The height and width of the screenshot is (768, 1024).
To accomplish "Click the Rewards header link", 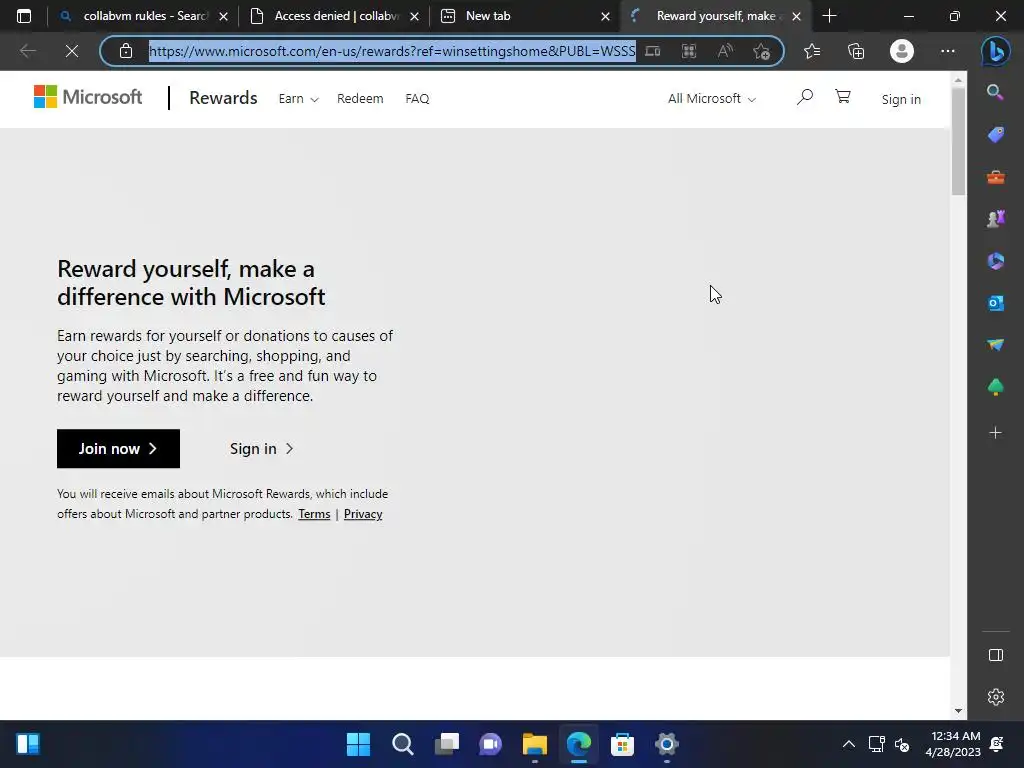I will pyautogui.click(x=223, y=98).
